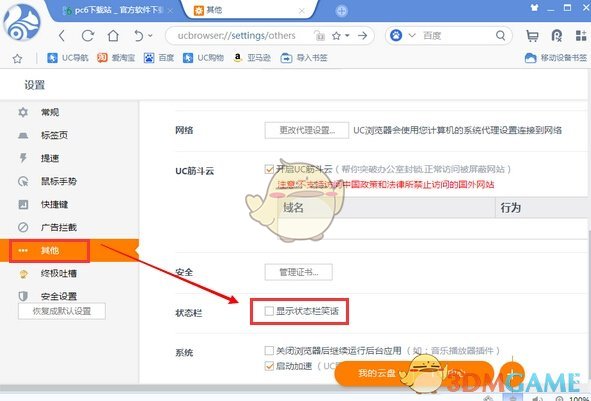
Task: Go to the home page icon
Action: click(113, 36)
